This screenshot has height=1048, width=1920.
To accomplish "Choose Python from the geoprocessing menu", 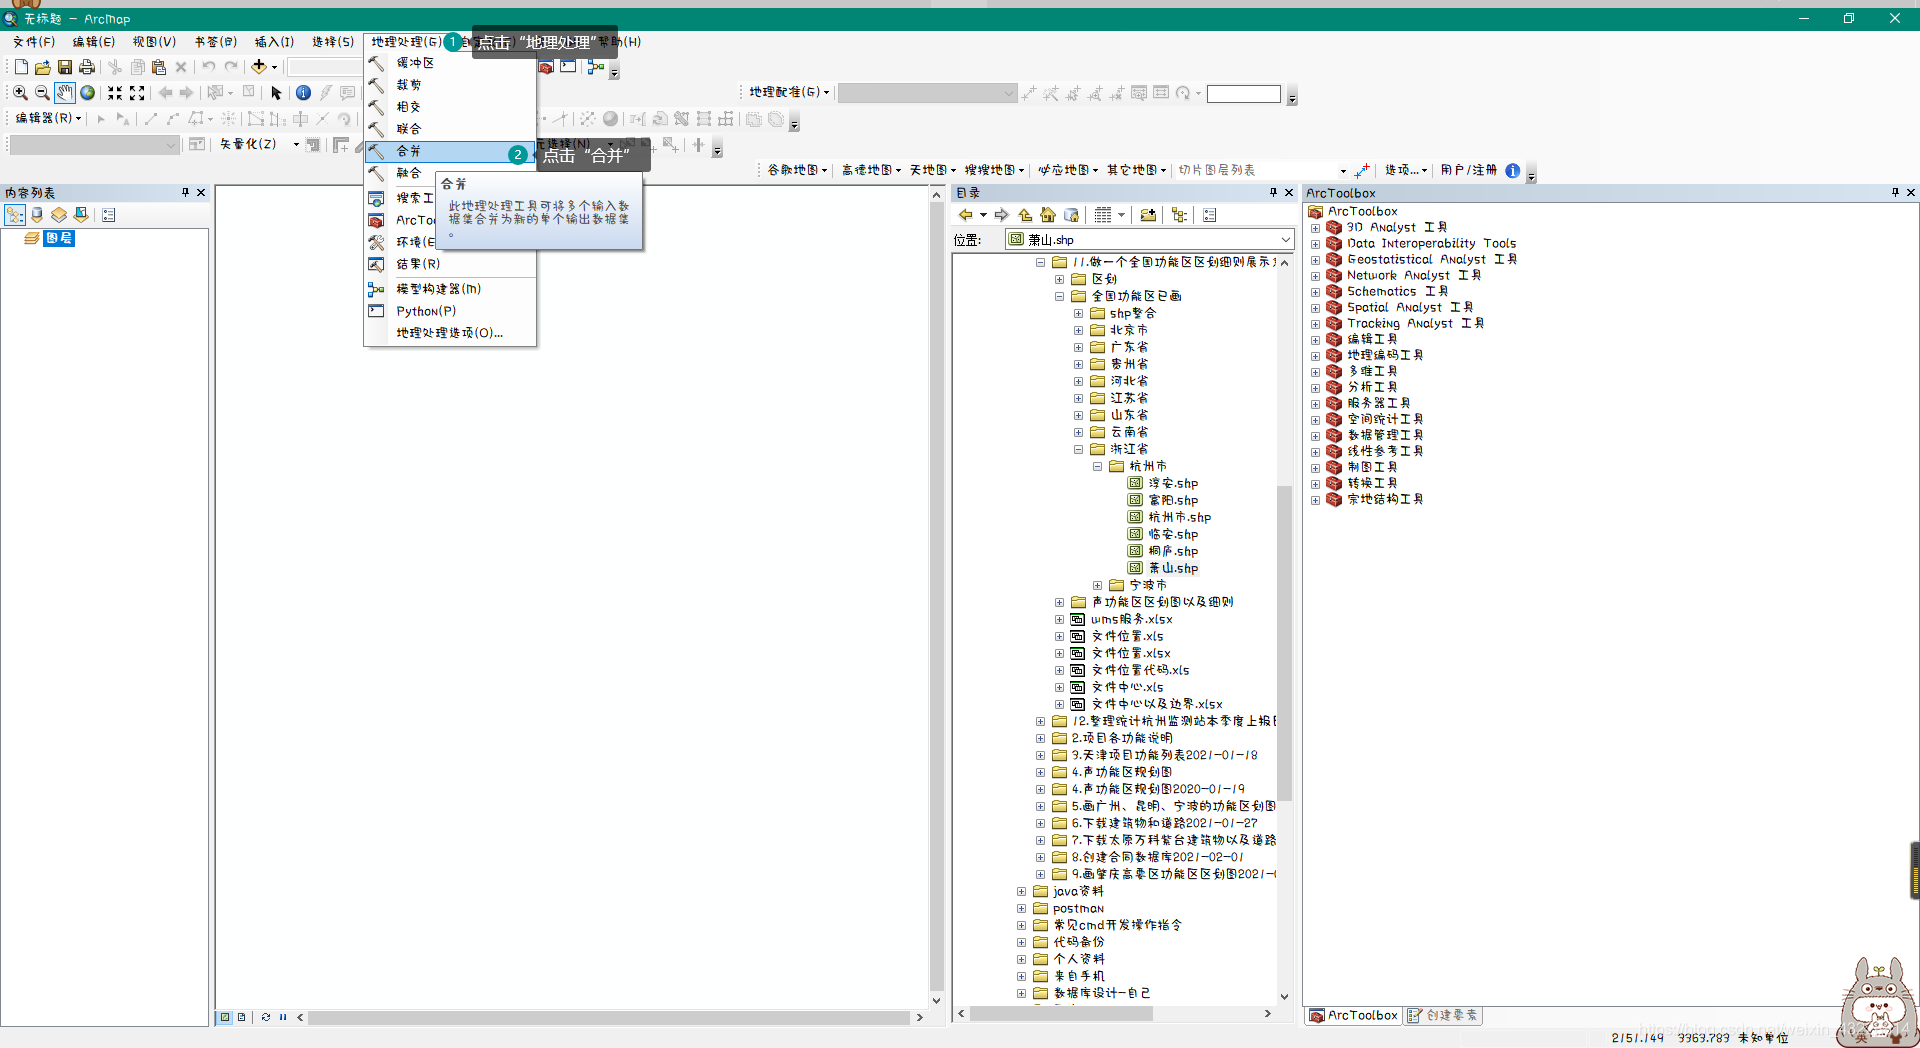I will tap(450, 311).
